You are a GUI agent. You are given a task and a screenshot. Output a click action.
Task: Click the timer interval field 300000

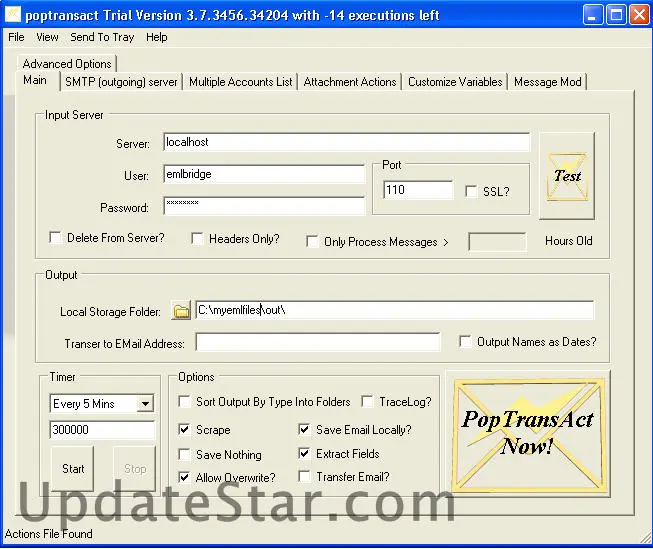[x=102, y=430]
